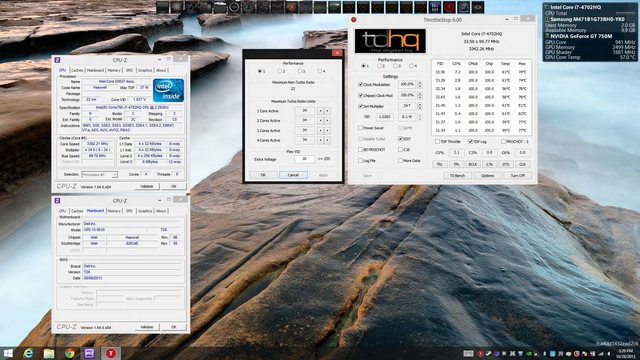Decrease the 3 Cores Active ratio
The width and height of the screenshot is (640, 360).
tap(320, 131)
